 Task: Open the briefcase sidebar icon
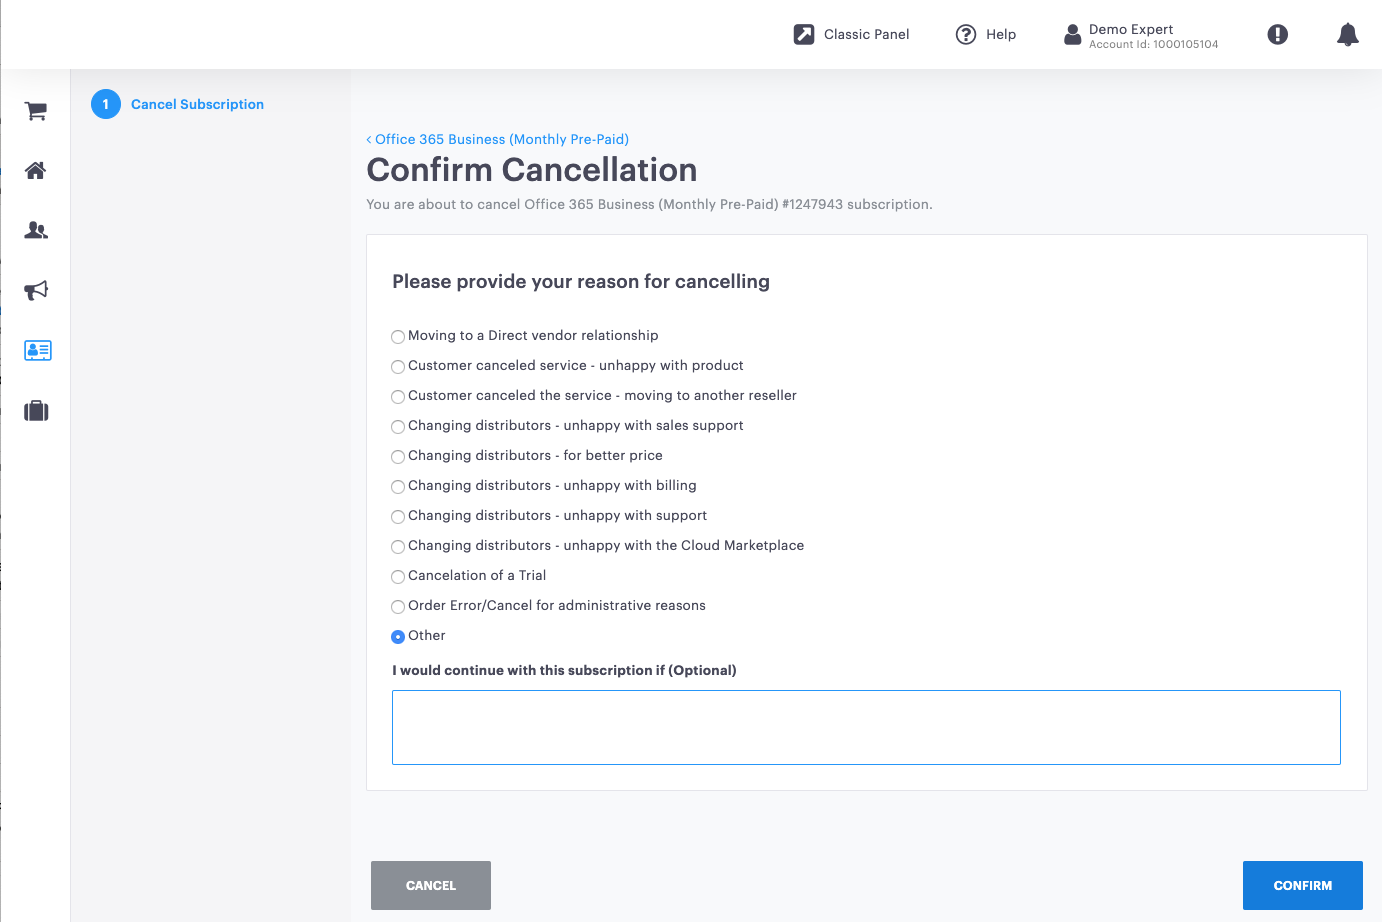coord(36,410)
